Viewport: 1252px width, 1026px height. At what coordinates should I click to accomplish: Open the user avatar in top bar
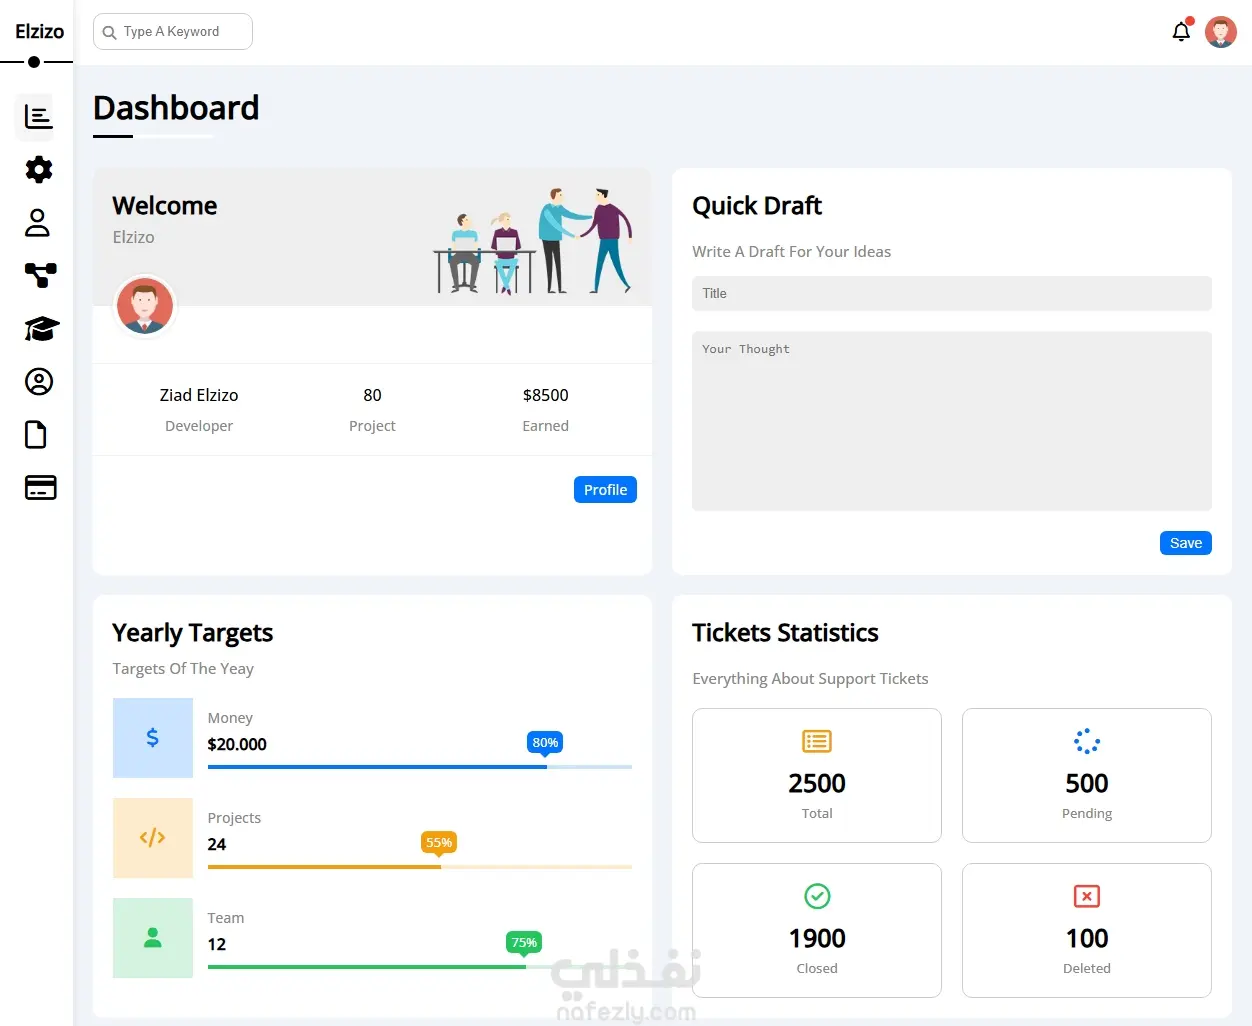(x=1221, y=32)
